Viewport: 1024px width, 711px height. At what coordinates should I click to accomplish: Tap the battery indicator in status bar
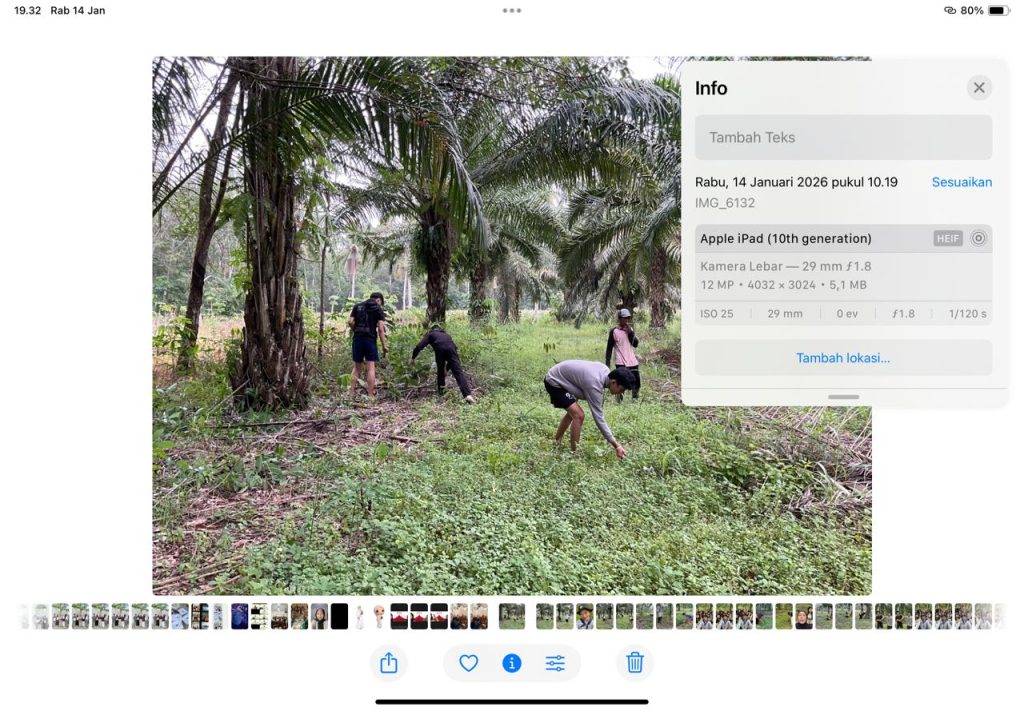click(x=998, y=11)
